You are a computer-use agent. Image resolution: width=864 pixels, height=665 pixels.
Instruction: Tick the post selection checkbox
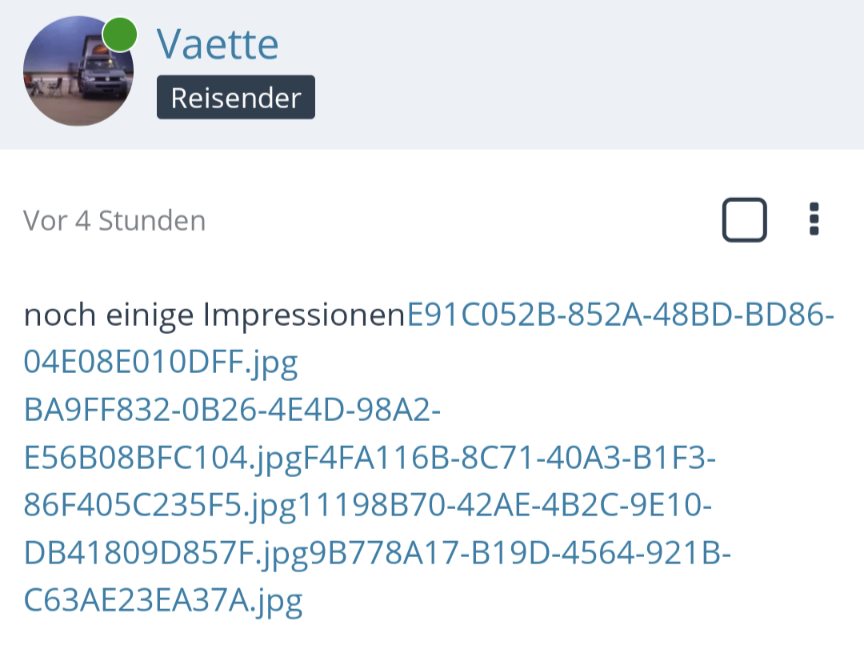tap(744, 220)
